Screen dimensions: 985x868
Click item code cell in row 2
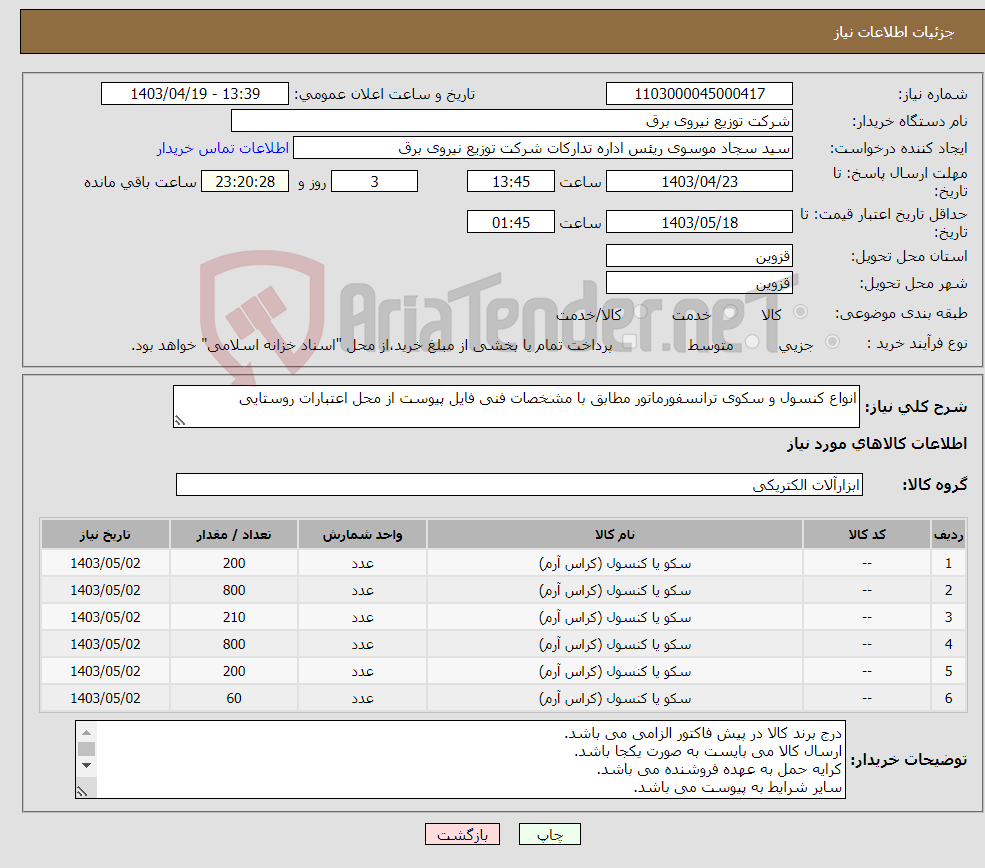coord(867,590)
